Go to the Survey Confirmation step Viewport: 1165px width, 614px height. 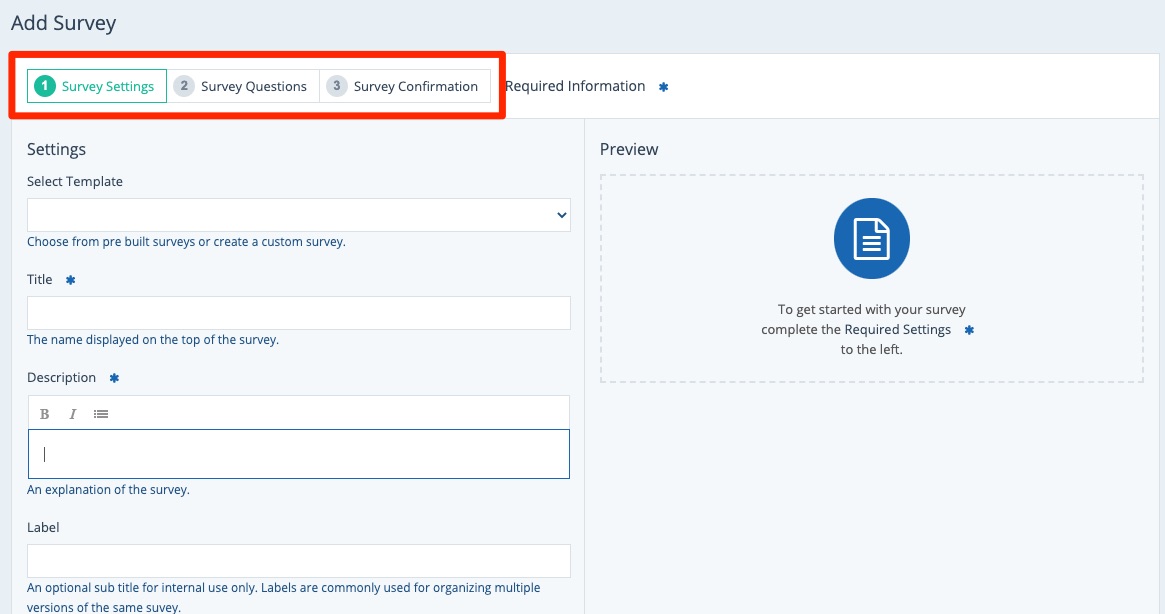(405, 86)
